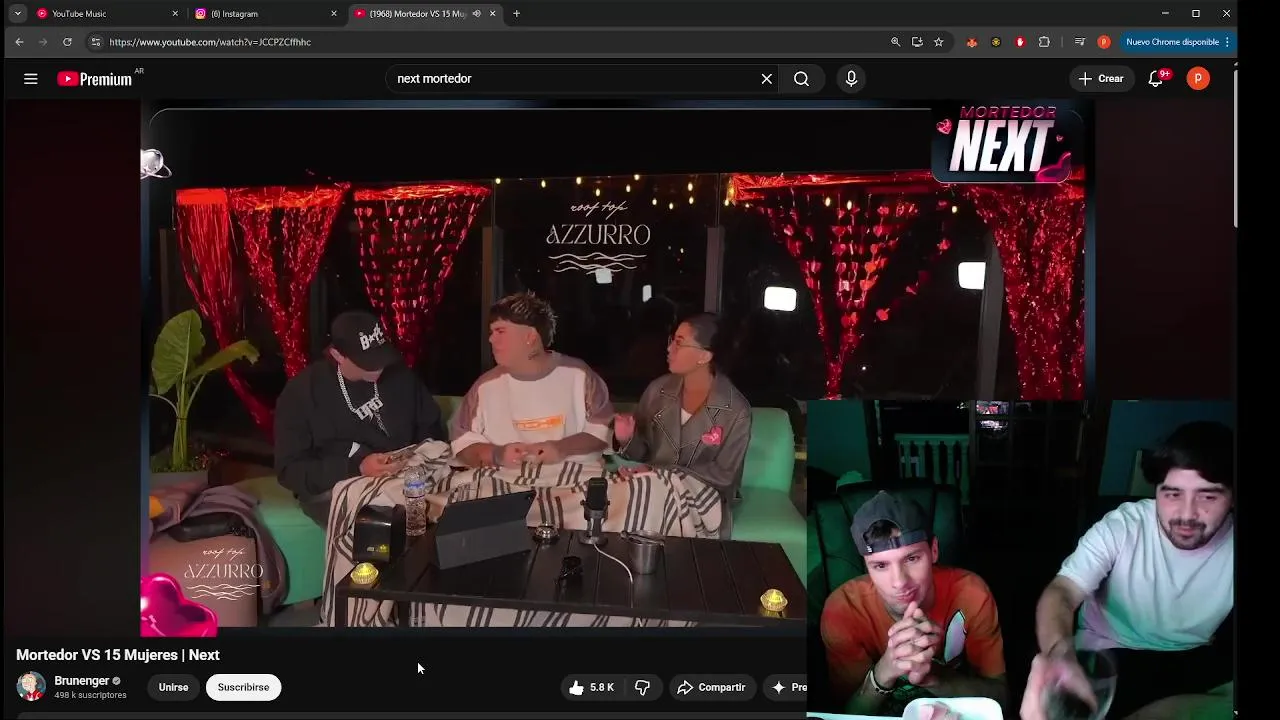View site information icon in address bar
This screenshot has width=1280, height=720.
(95, 42)
